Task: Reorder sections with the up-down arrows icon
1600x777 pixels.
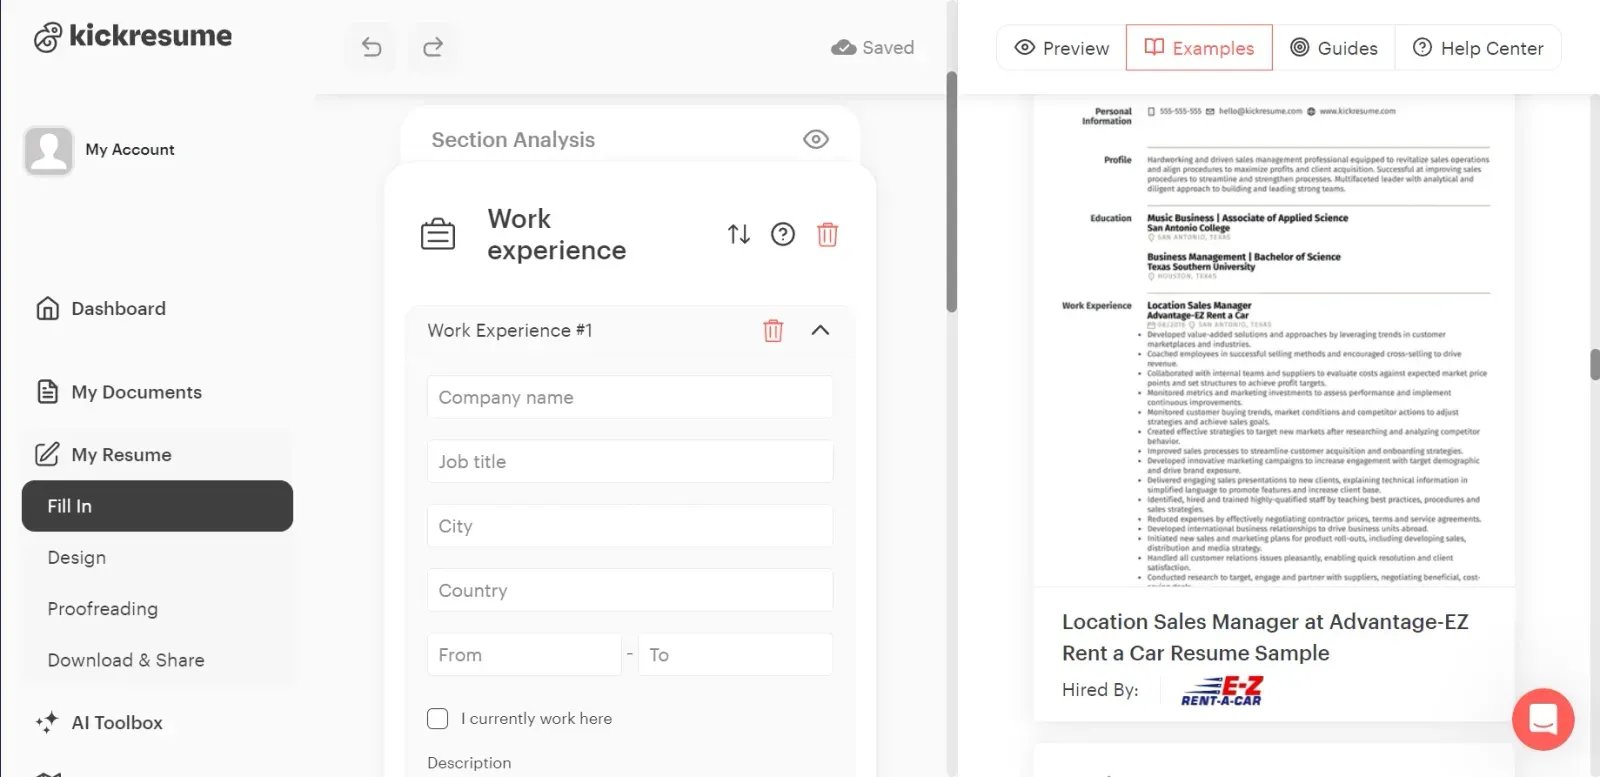Action: pyautogui.click(x=739, y=234)
